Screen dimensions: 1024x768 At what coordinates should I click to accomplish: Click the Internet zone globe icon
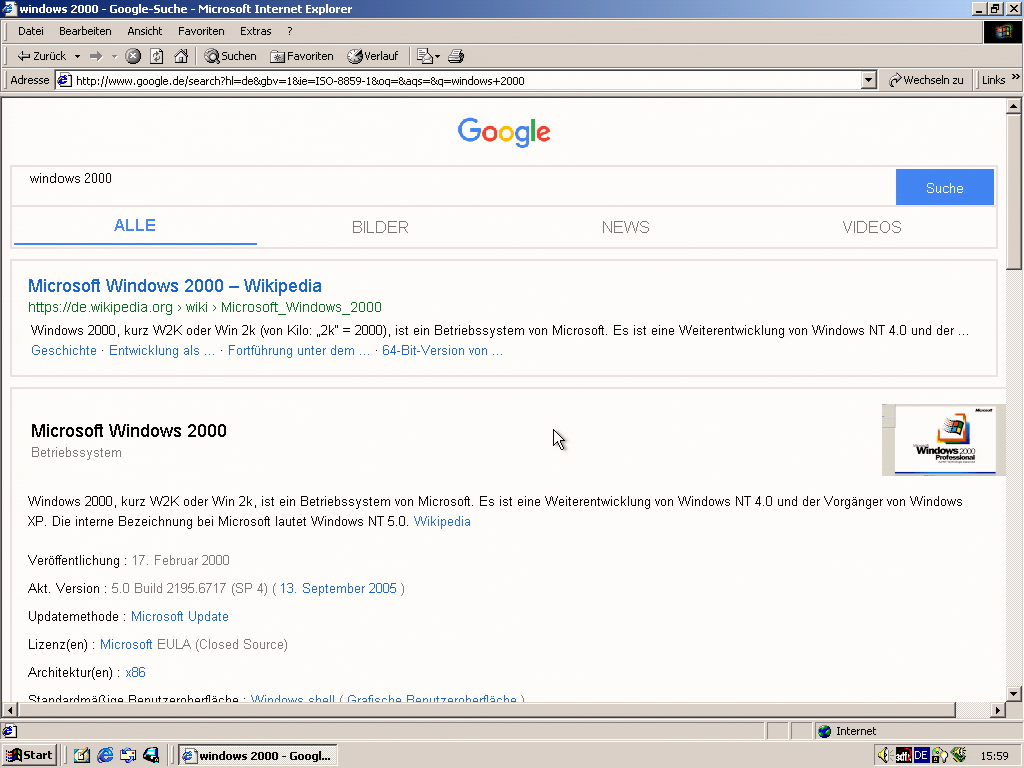(x=825, y=731)
